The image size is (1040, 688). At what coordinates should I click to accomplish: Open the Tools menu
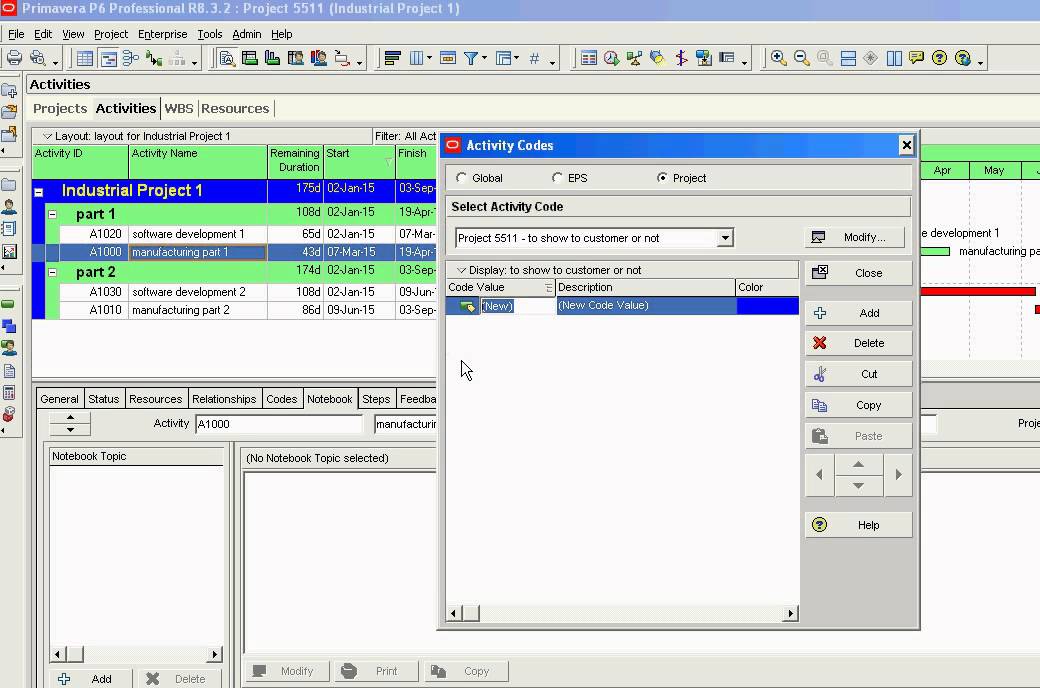(x=210, y=34)
